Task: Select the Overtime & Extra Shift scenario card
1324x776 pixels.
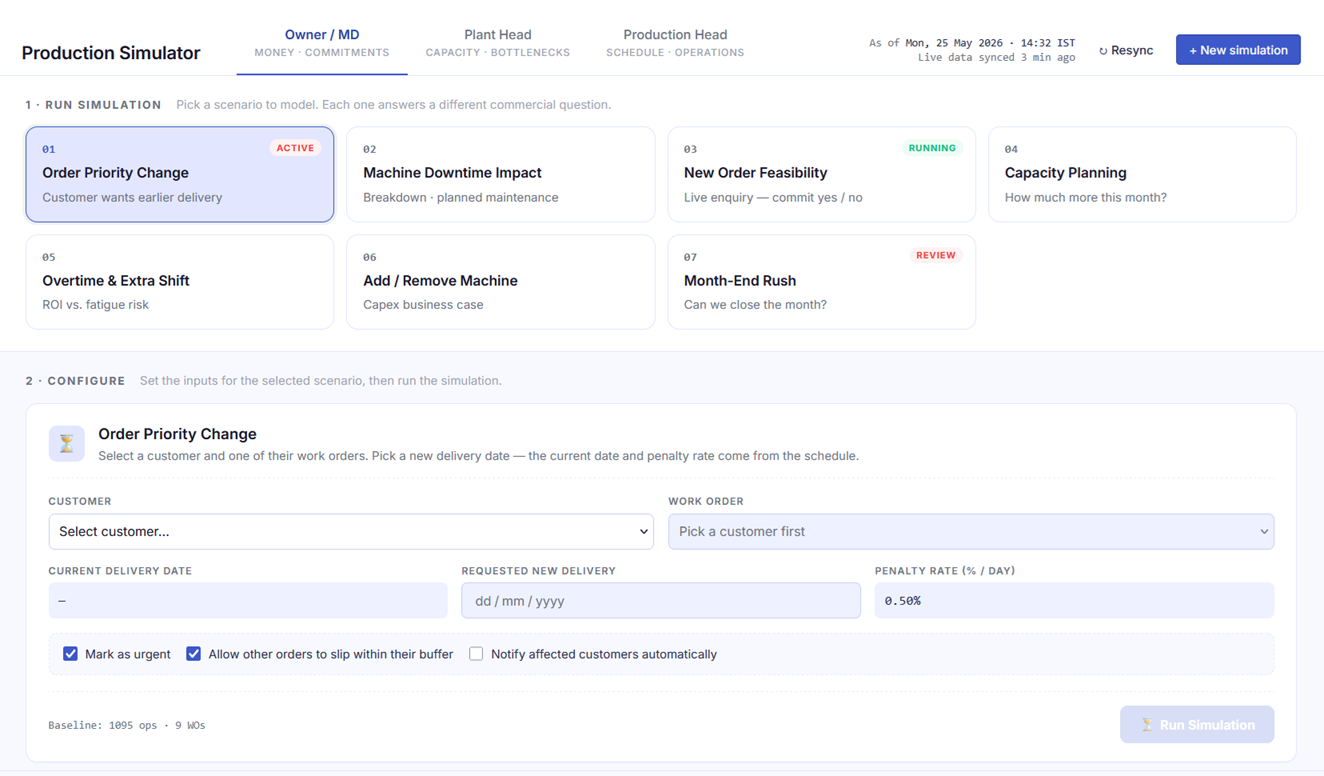Action: point(180,282)
